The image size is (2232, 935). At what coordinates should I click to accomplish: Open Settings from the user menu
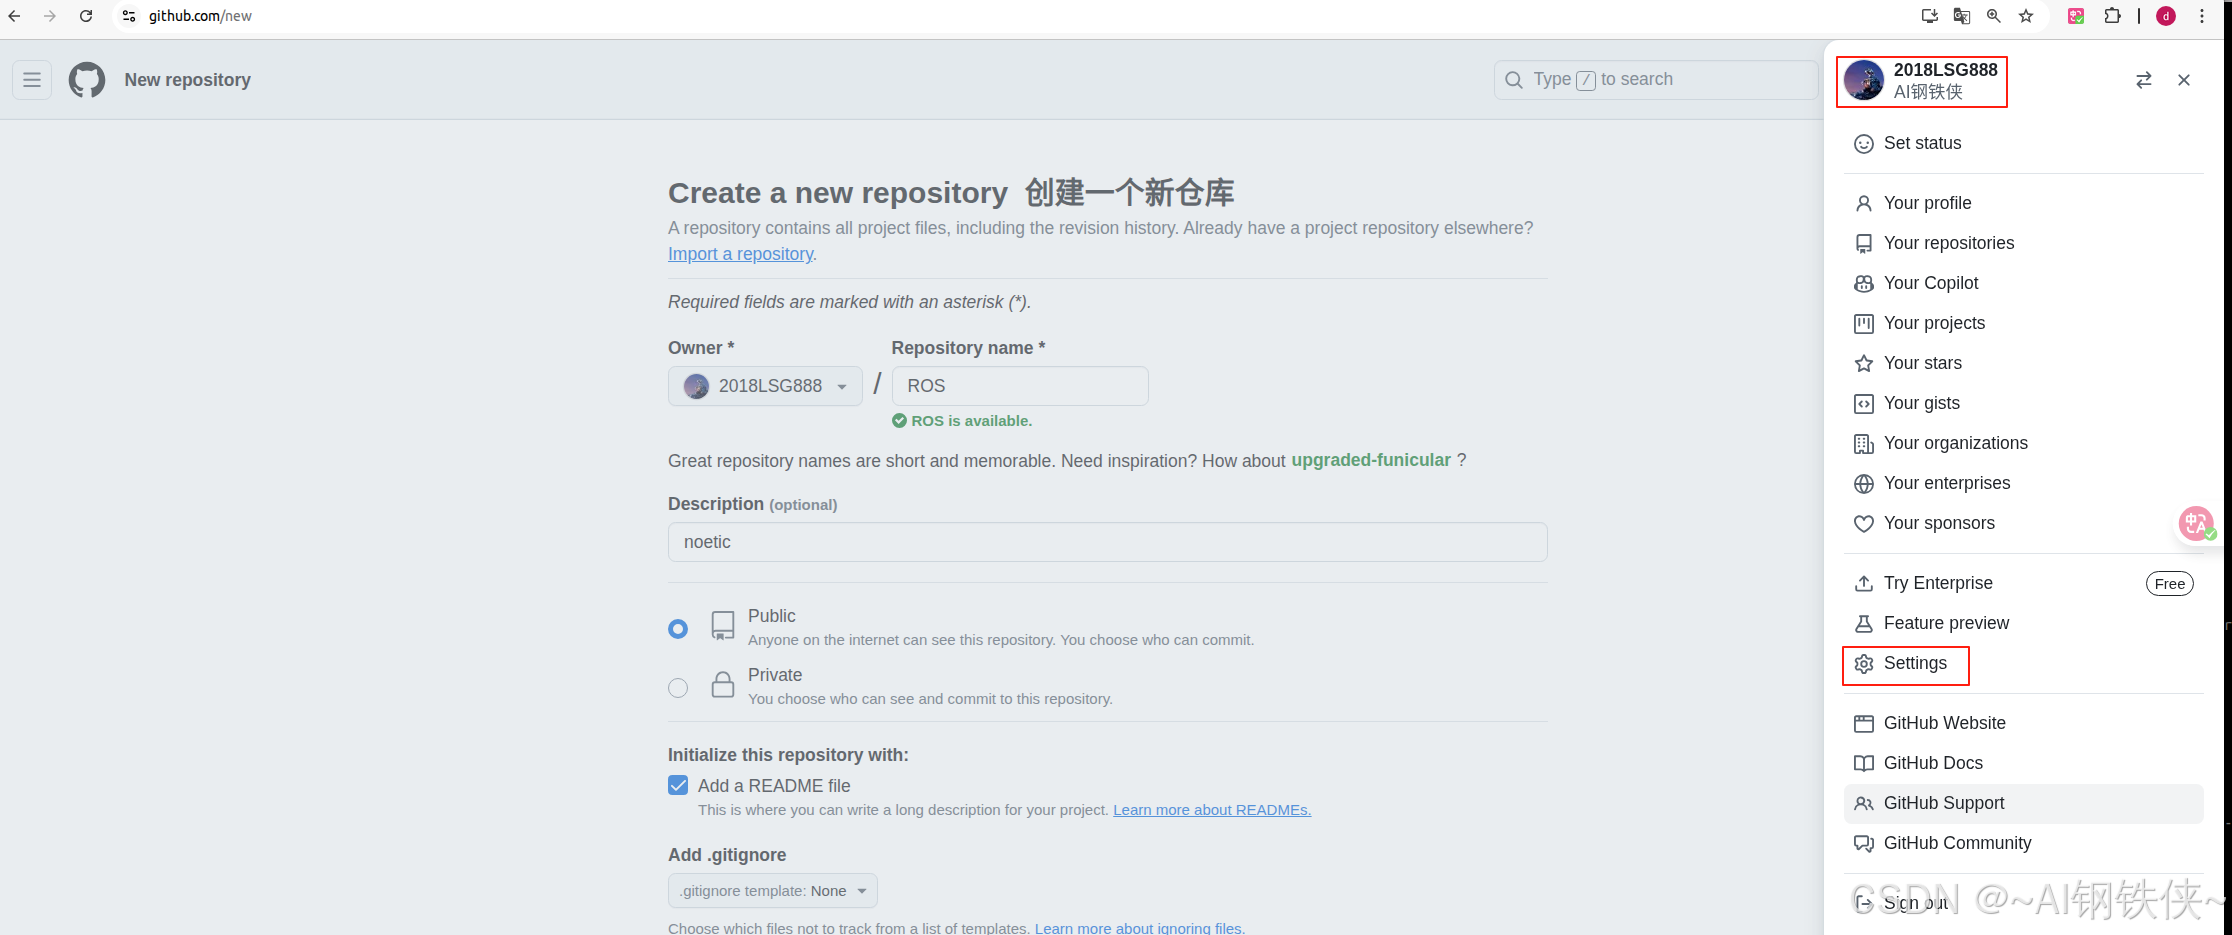2024,663
